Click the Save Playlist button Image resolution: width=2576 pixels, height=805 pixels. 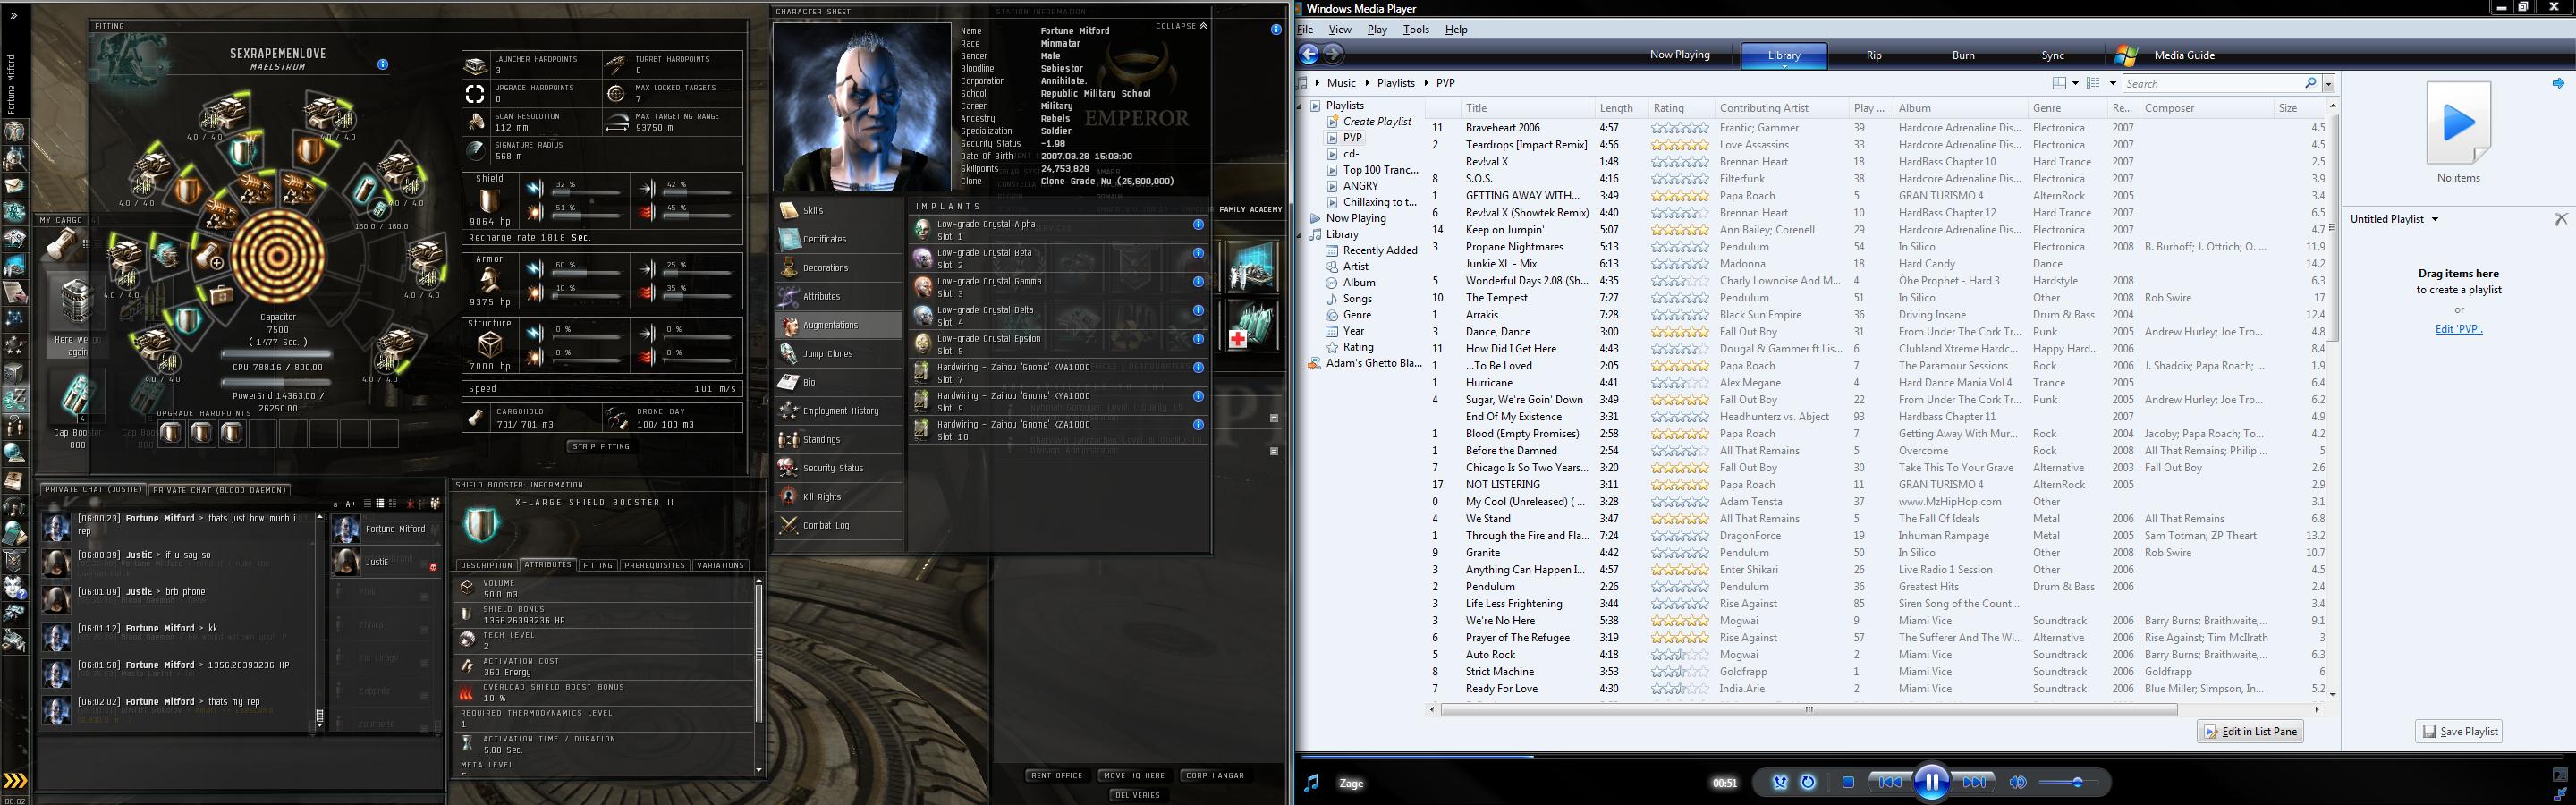tap(2458, 732)
